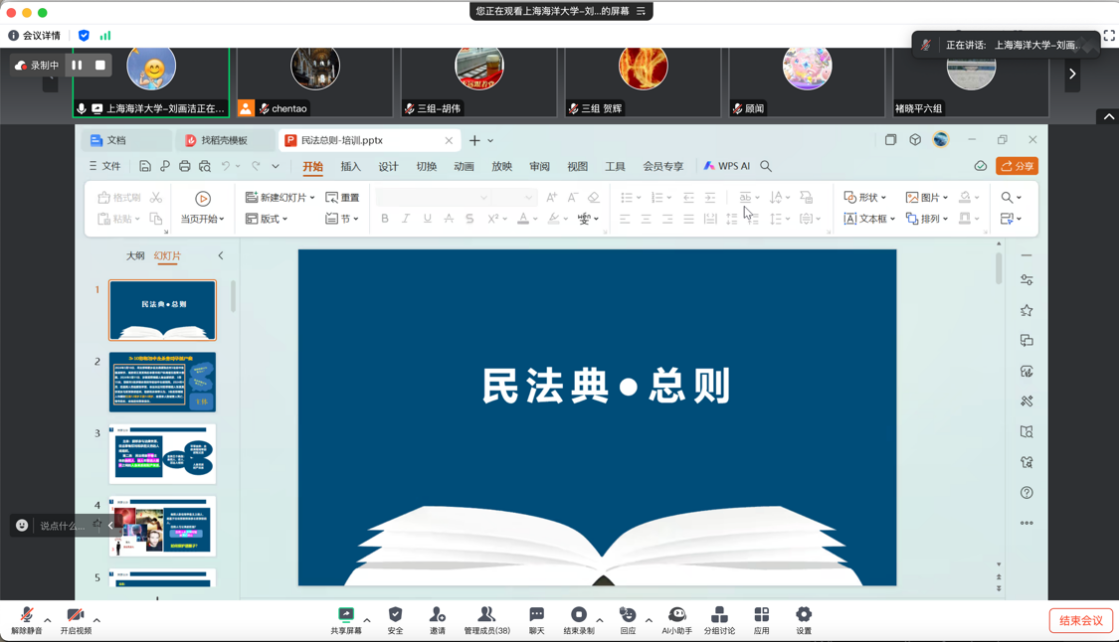Switch to the 插入 ribbon tab
The height and width of the screenshot is (642, 1119).
pyautogui.click(x=350, y=167)
